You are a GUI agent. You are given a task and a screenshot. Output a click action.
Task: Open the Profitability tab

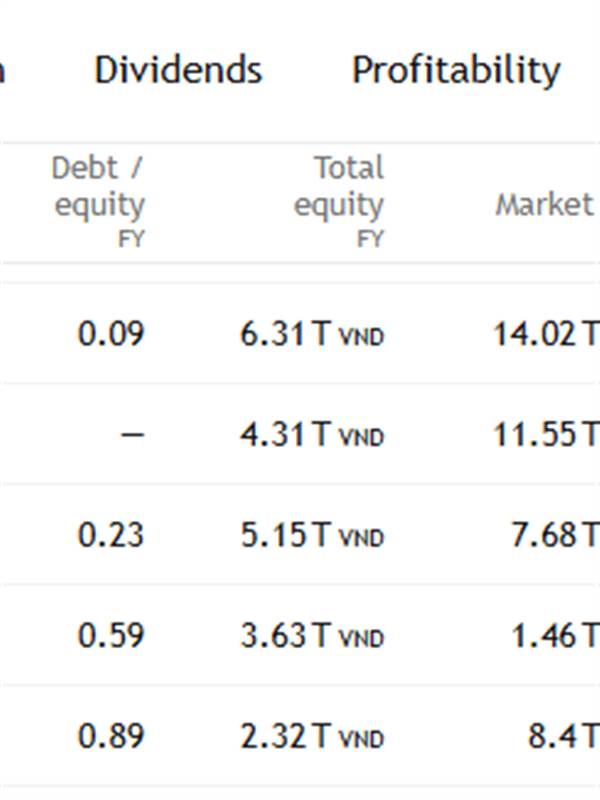(456, 70)
